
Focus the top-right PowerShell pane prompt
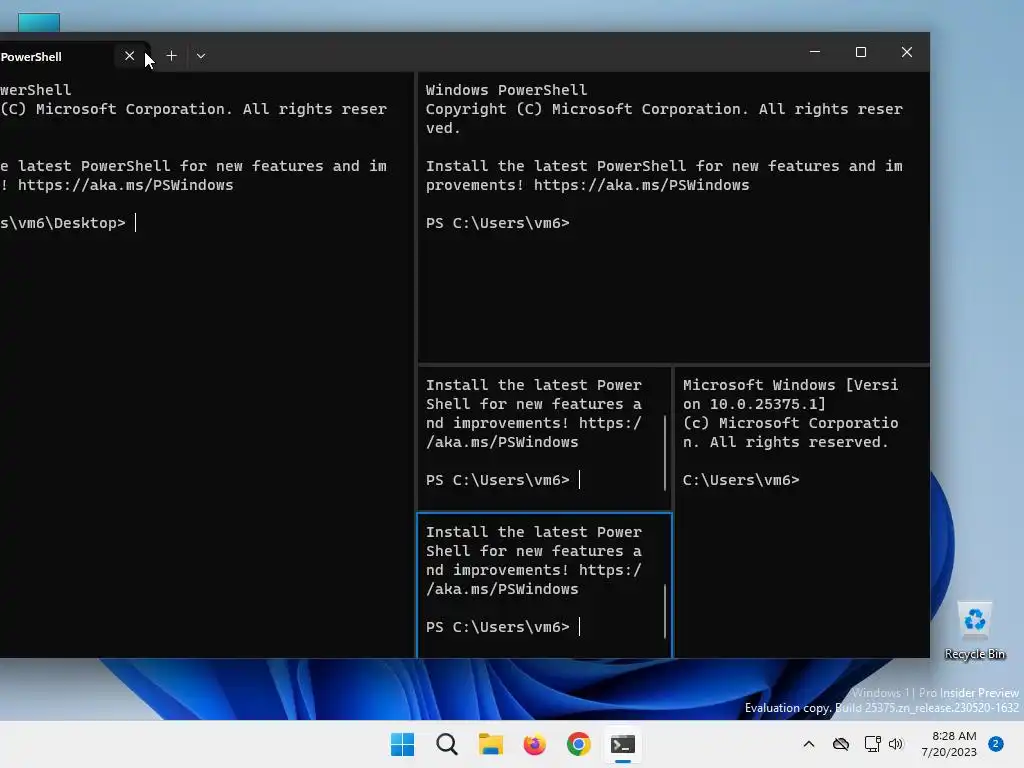click(498, 223)
